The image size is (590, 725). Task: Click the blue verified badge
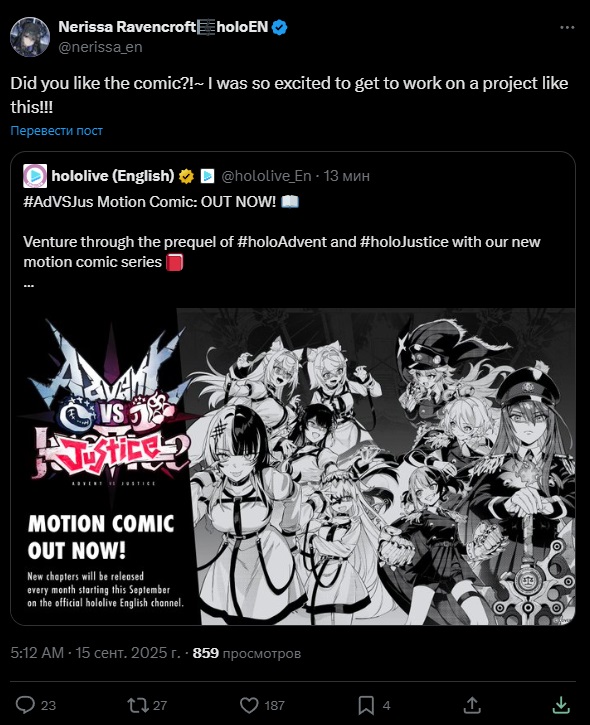click(x=279, y=27)
